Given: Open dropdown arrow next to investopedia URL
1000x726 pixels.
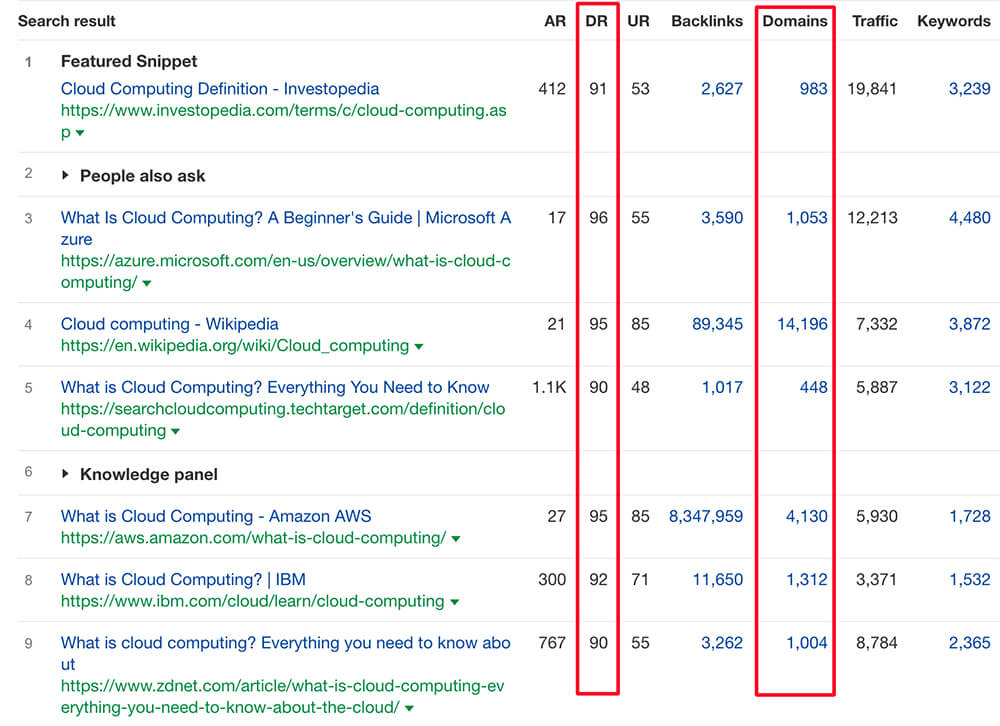Looking at the screenshot, I should [x=80, y=133].
